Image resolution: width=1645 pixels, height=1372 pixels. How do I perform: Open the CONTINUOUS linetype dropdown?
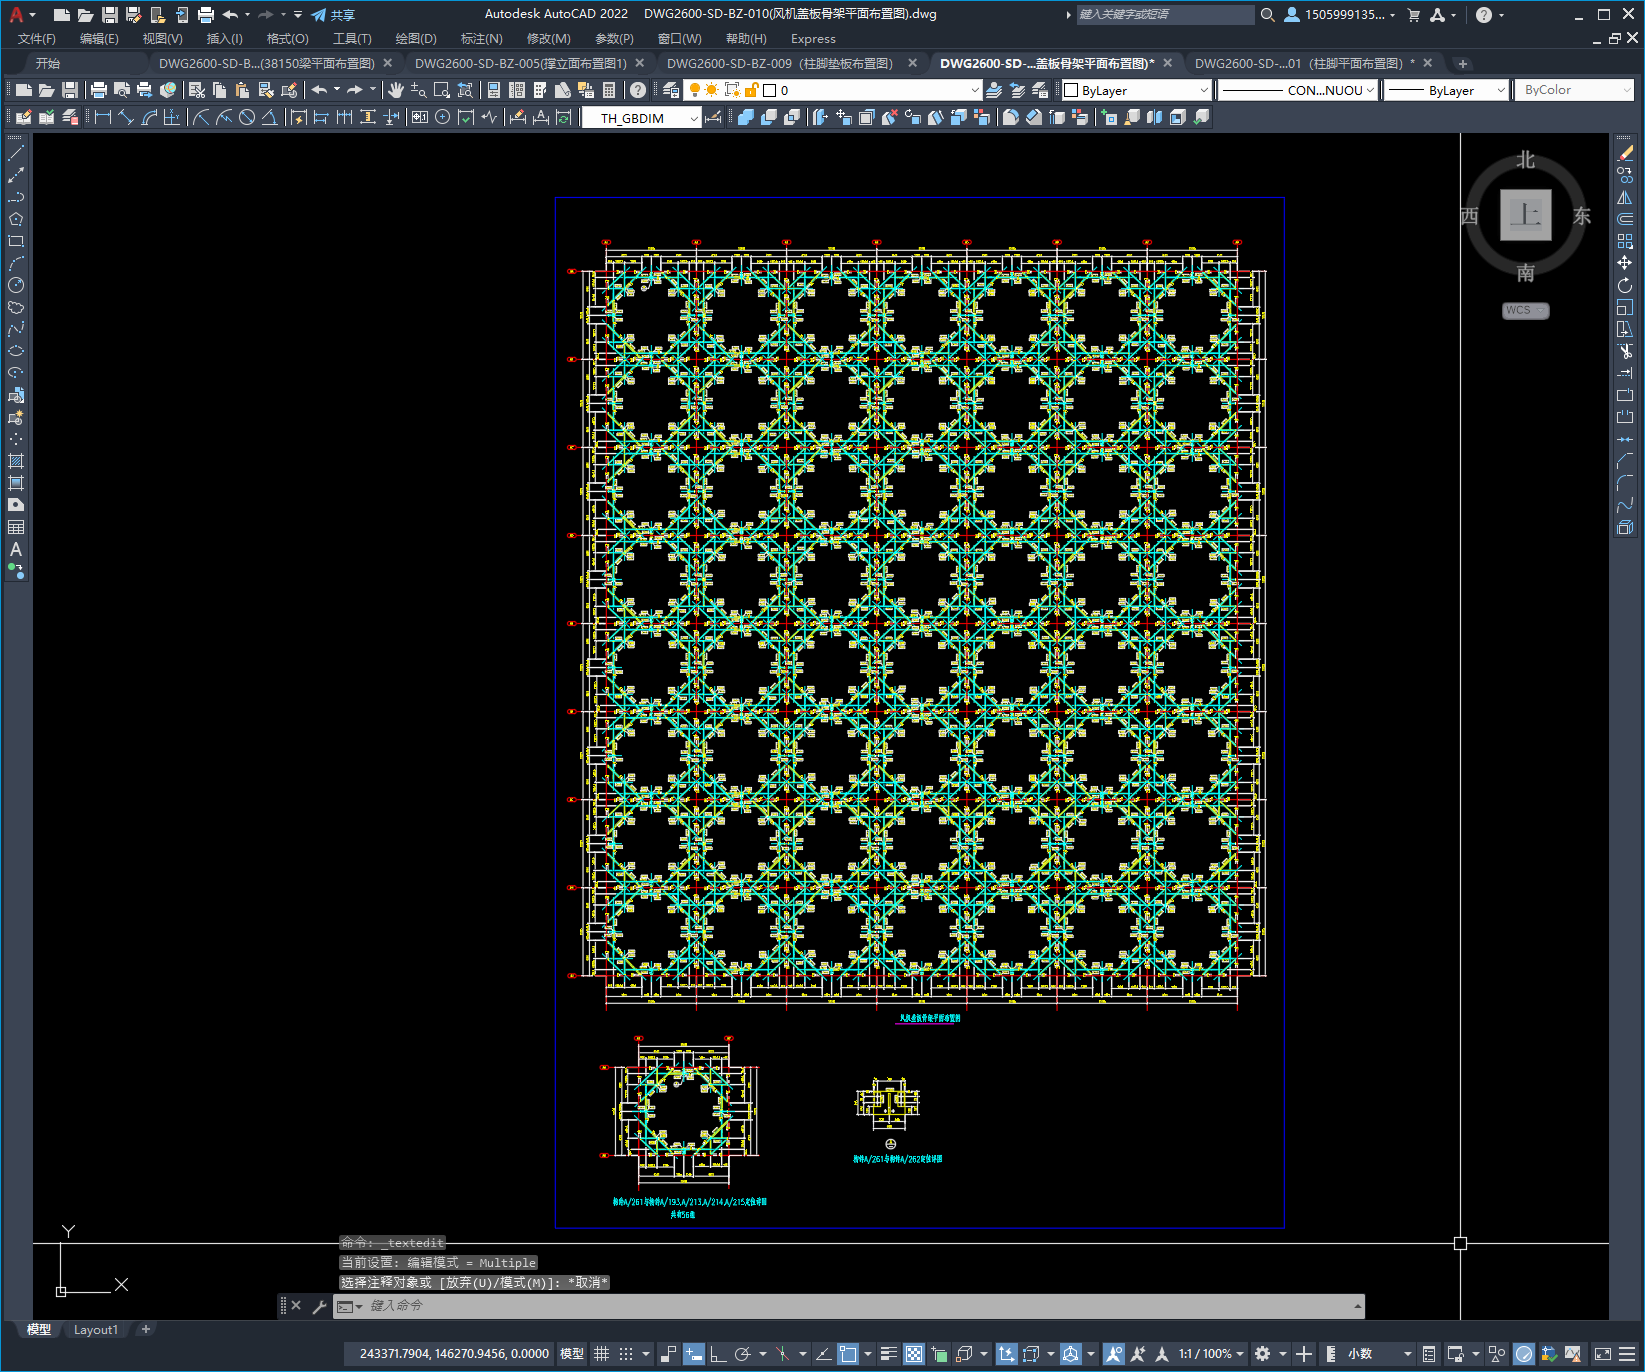[1299, 90]
